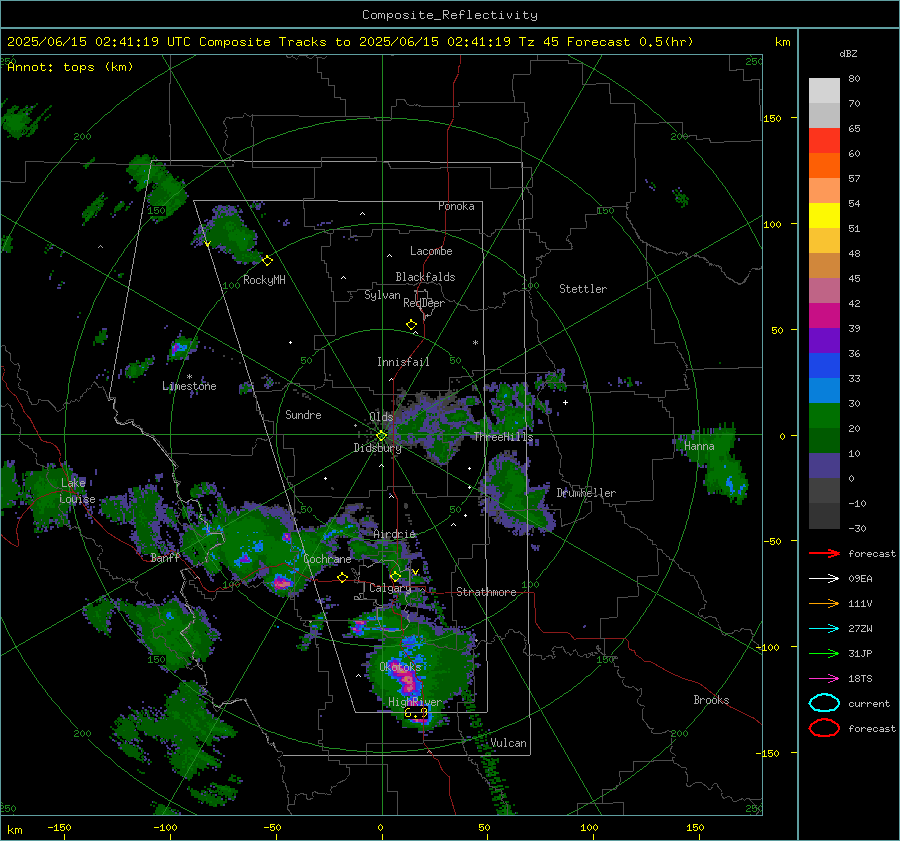Click the Hanna label
The image size is (900, 841).
tap(699, 446)
